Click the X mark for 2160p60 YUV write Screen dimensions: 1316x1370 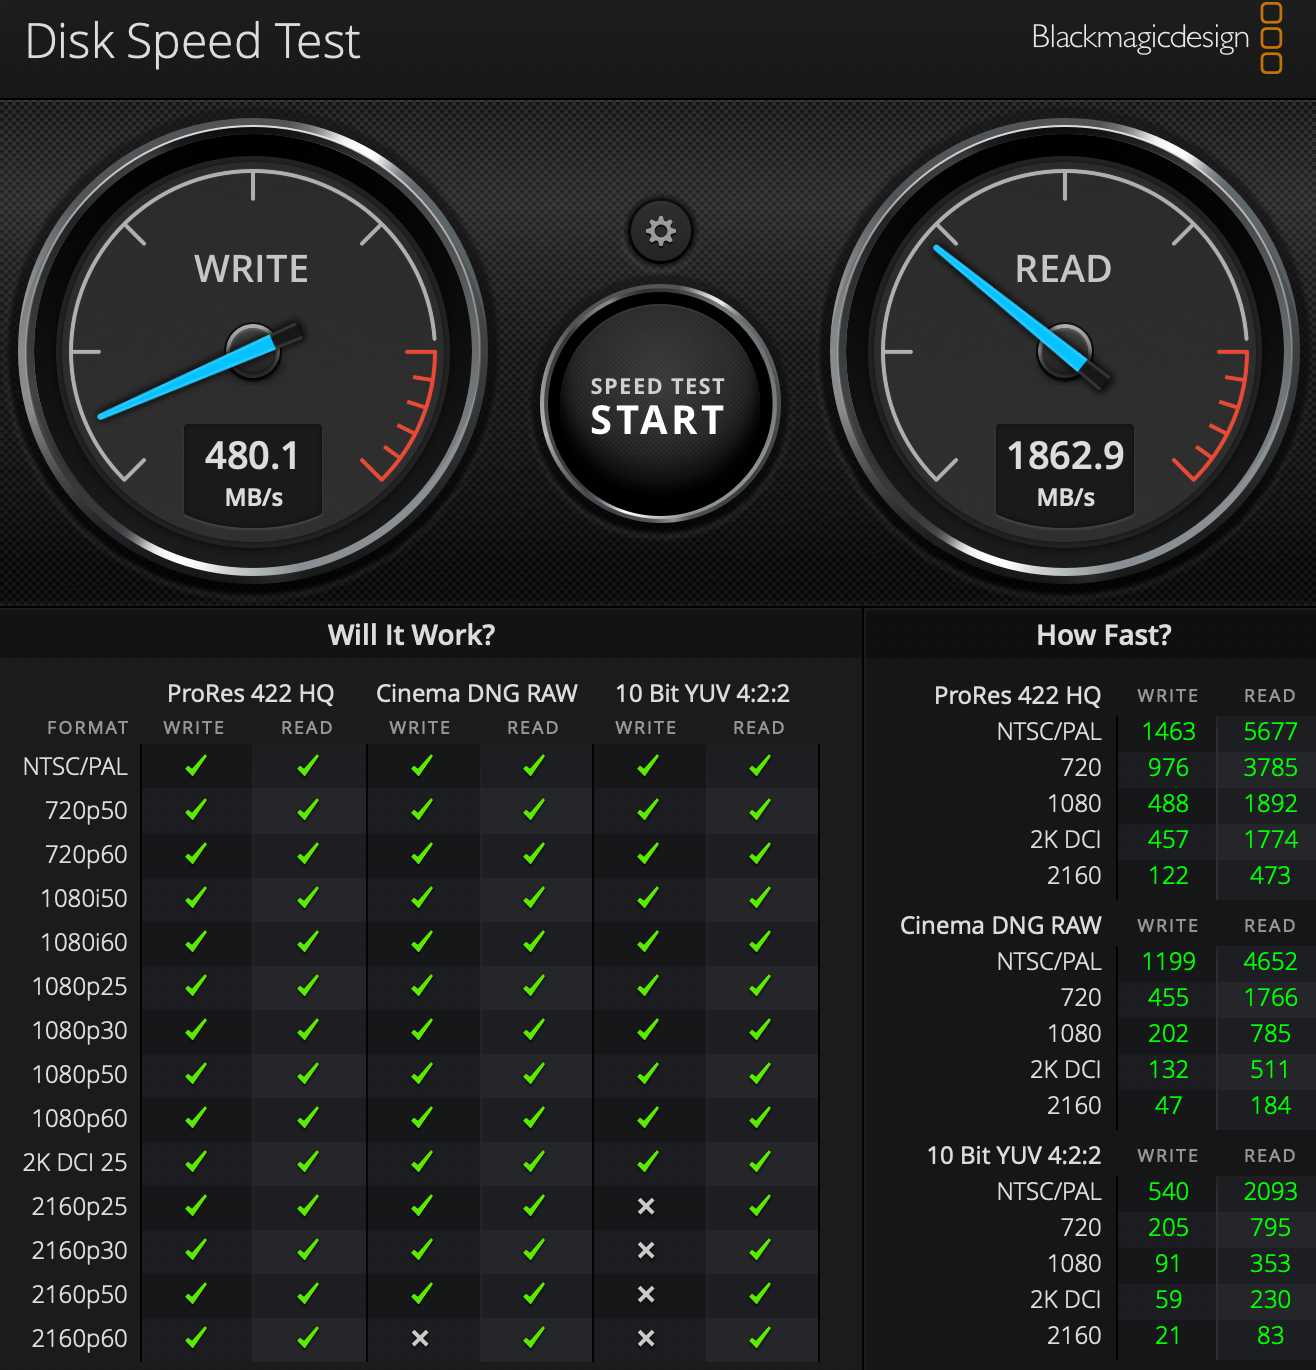[646, 1338]
